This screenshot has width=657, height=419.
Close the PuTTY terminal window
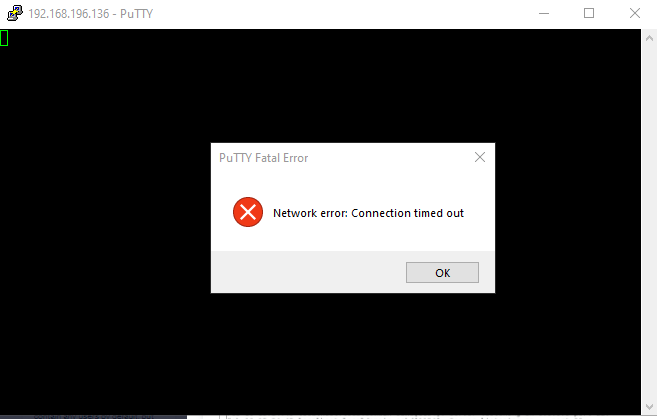tap(634, 13)
